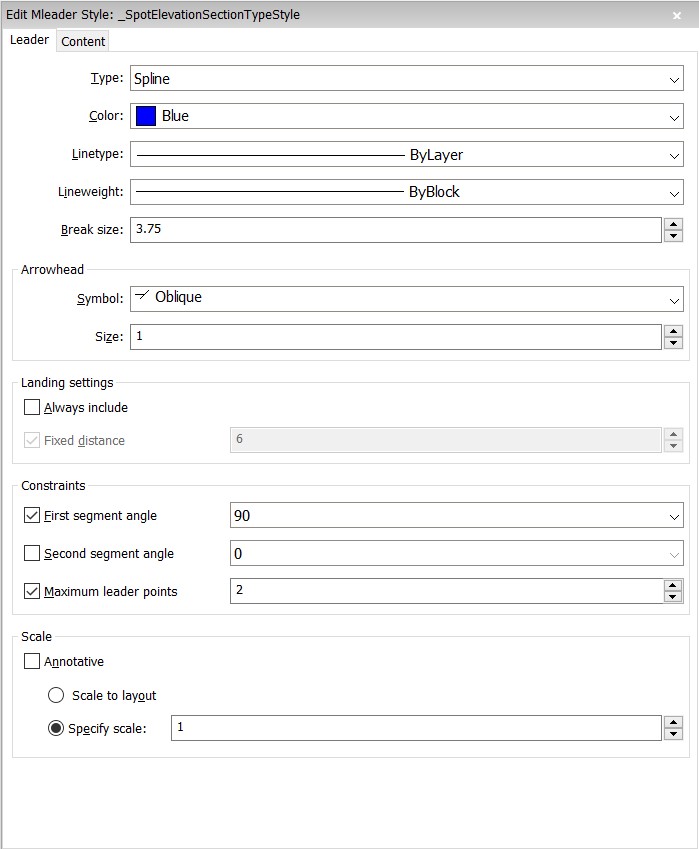Enable the Always include landing checkbox
699x849 pixels.
pyautogui.click(x=32, y=407)
